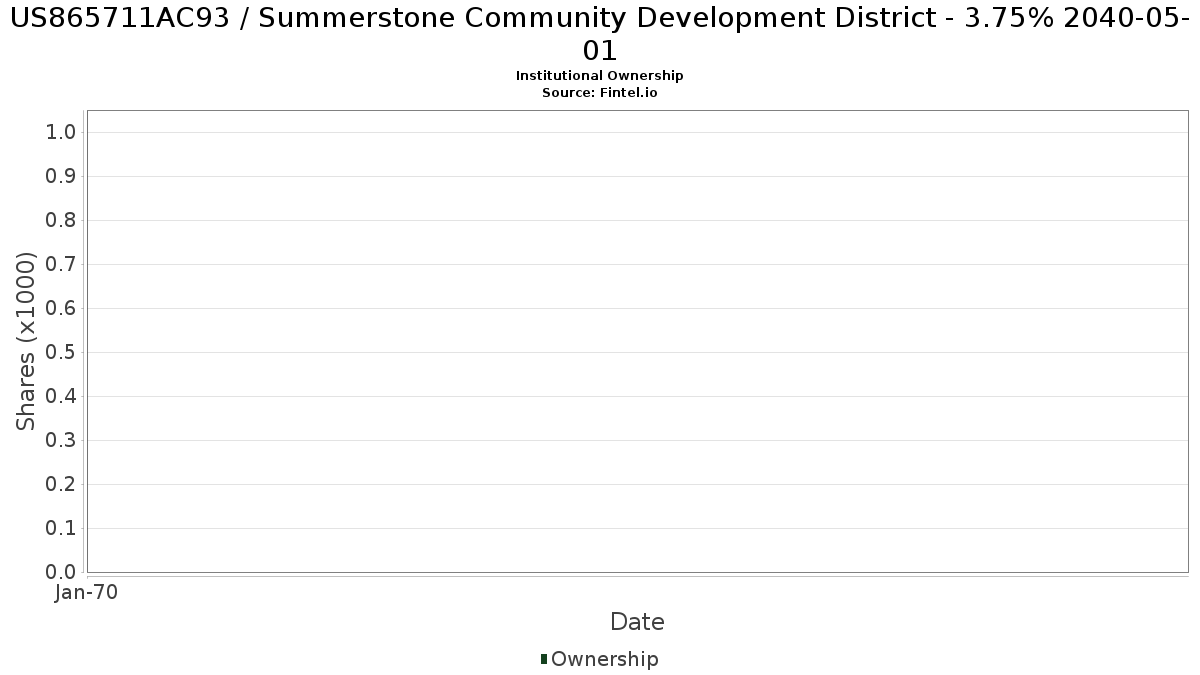Click the 0.5 y-axis tick label

coord(61,353)
